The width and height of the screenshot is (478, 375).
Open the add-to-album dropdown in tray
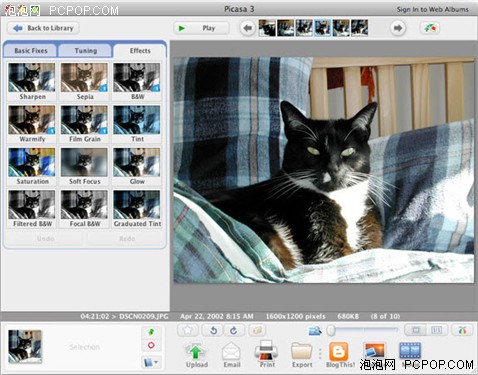[x=151, y=362]
